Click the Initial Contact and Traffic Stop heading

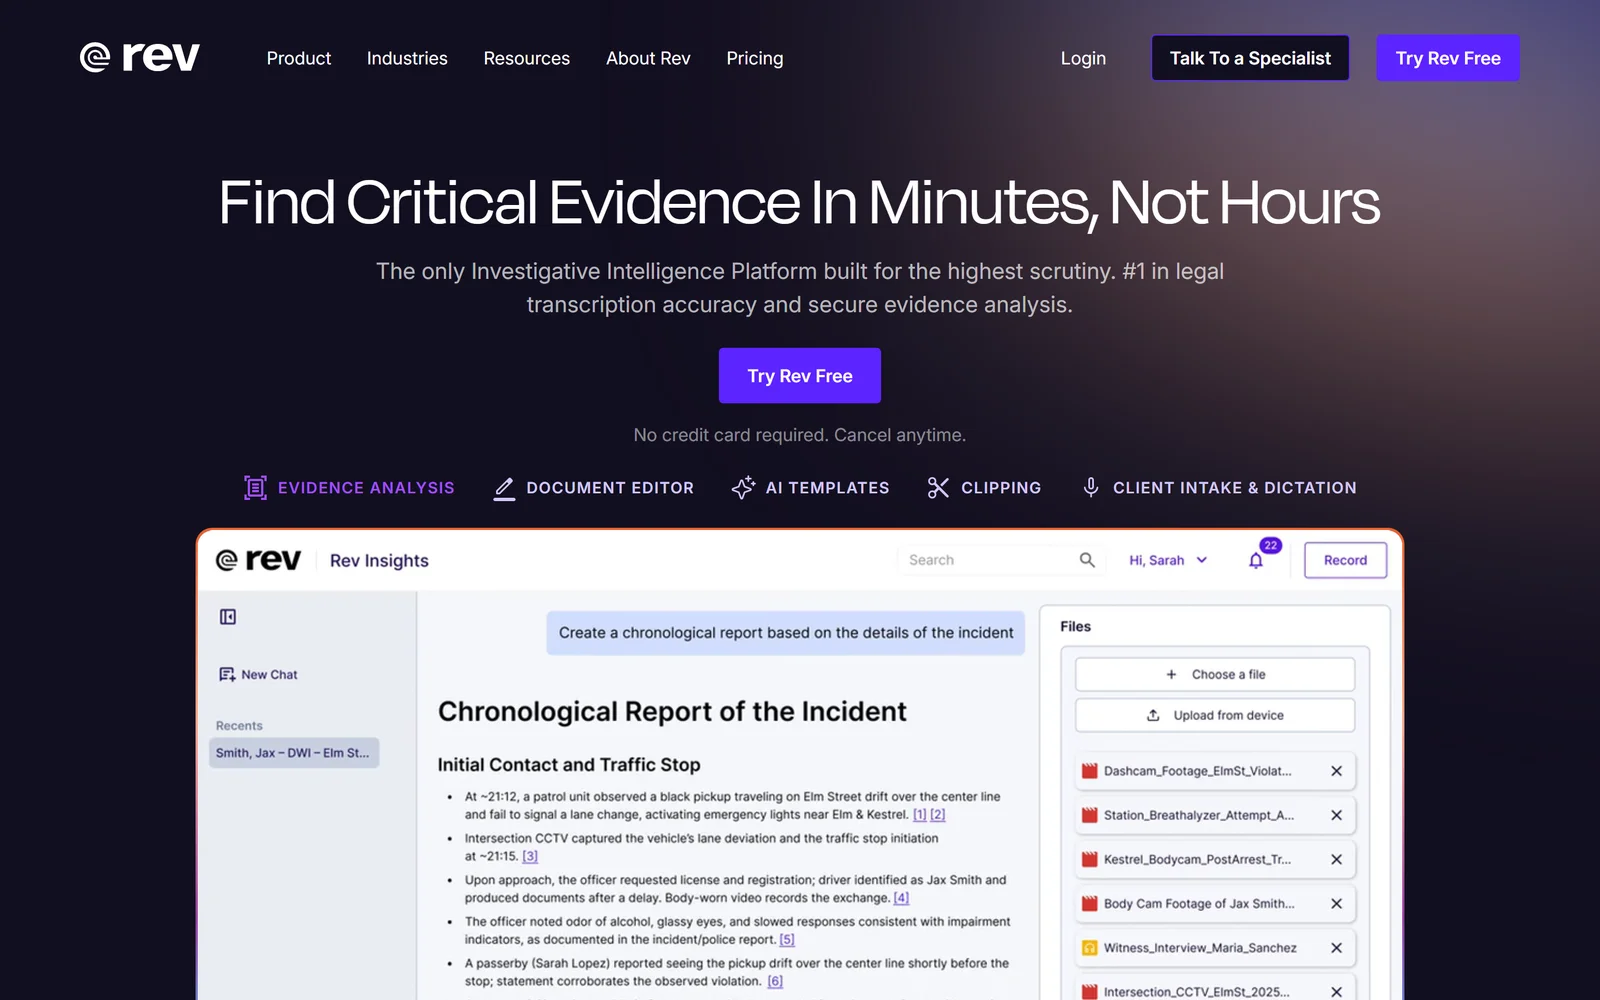pyautogui.click(x=569, y=765)
